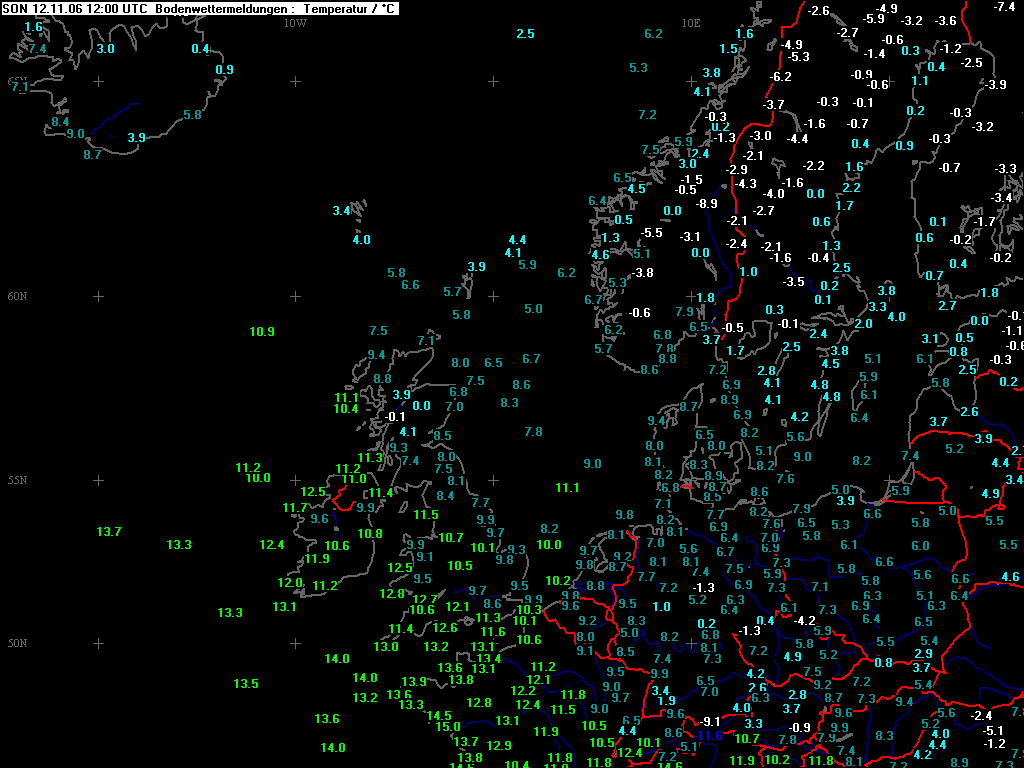The image size is (1024, 768).
Task: Click the -6.2 white temperature value
Action: pos(780,77)
